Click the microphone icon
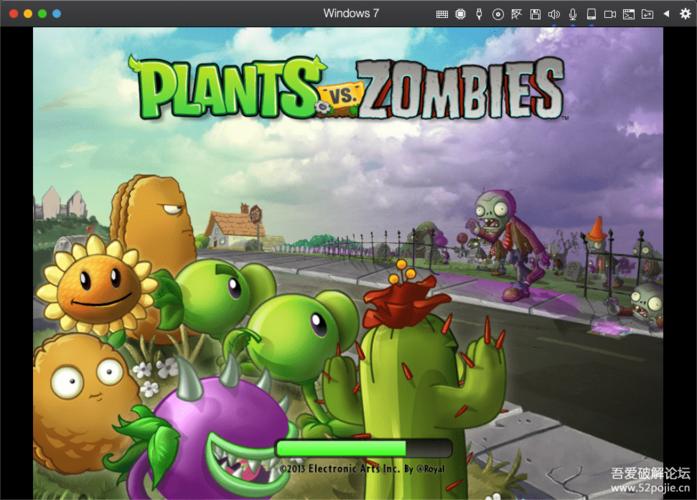 [573, 14]
